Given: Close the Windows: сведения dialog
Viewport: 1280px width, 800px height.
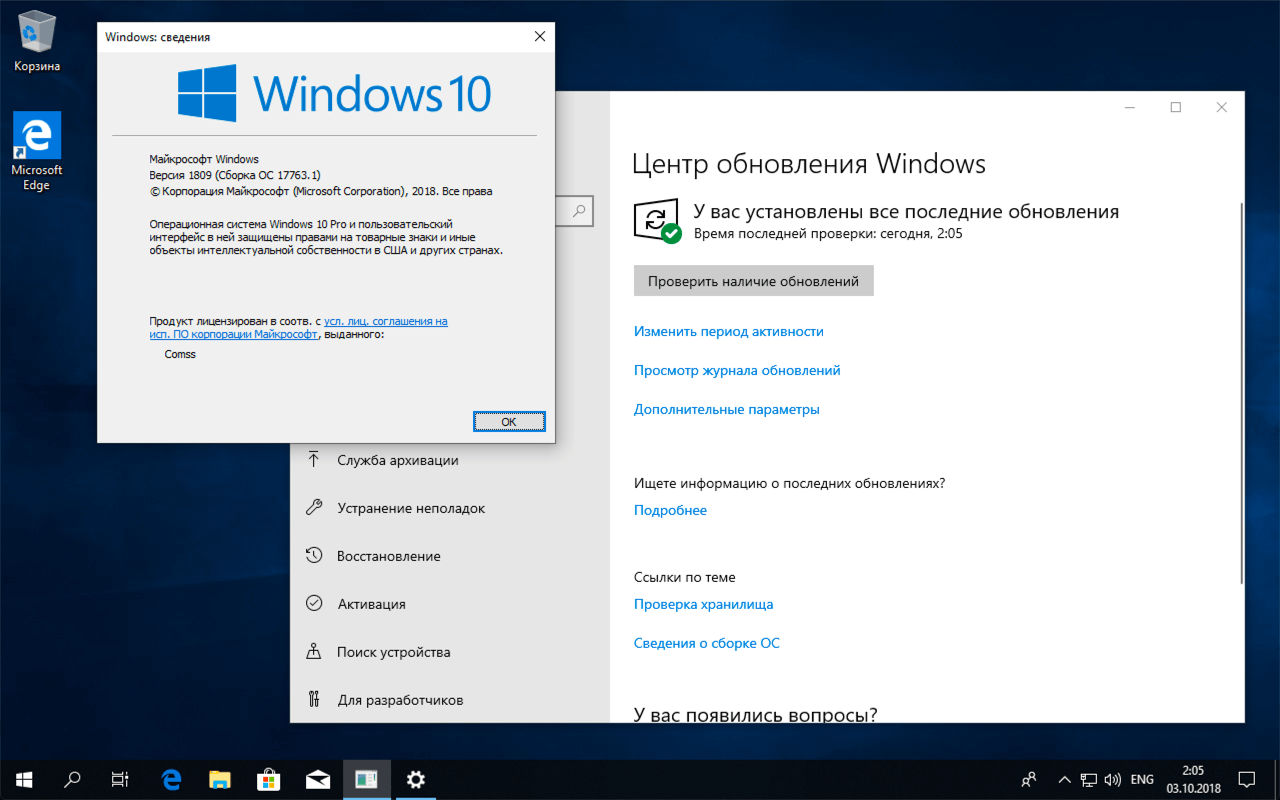Looking at the screenshot, I should click(x=540, y=37).
